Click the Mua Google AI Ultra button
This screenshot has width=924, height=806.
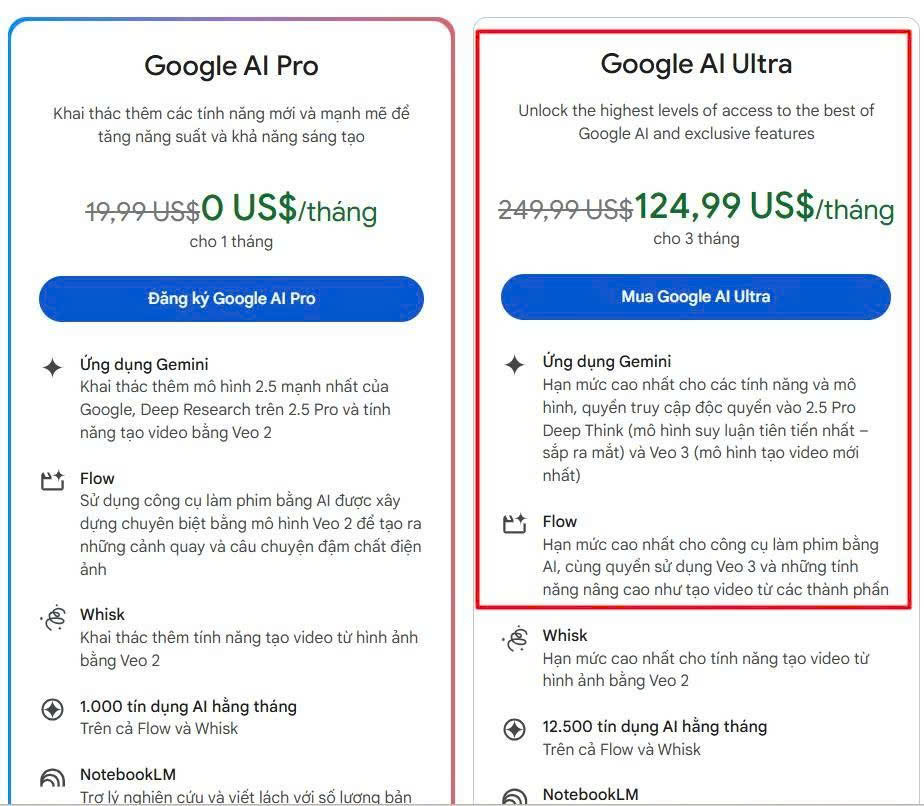(x=695, y=296)
